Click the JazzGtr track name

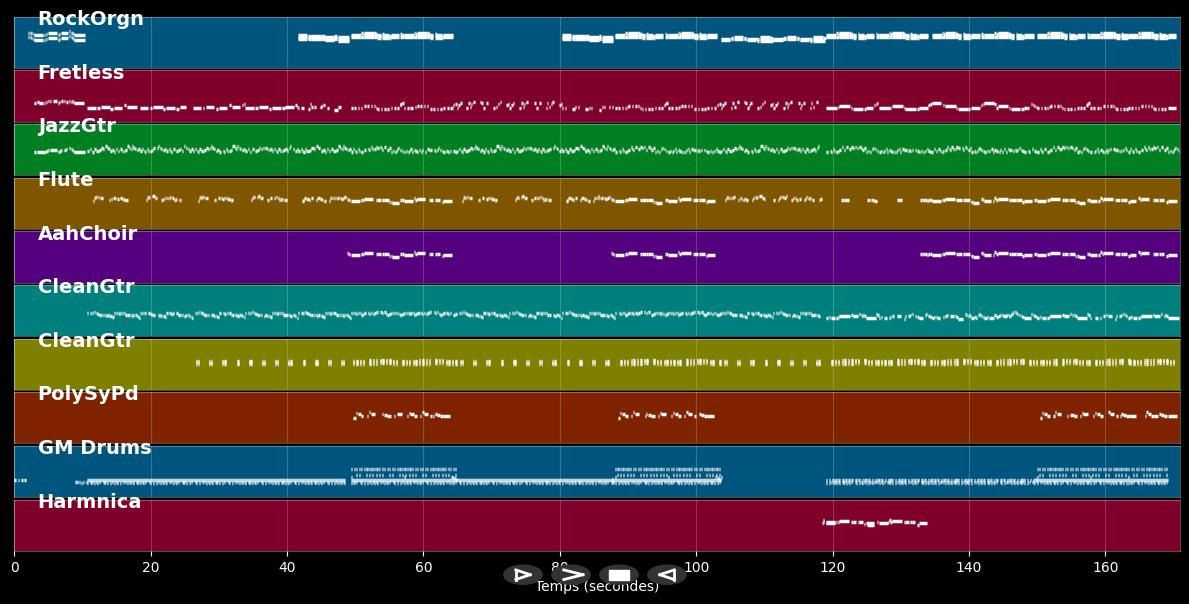(x=77, y=126)
